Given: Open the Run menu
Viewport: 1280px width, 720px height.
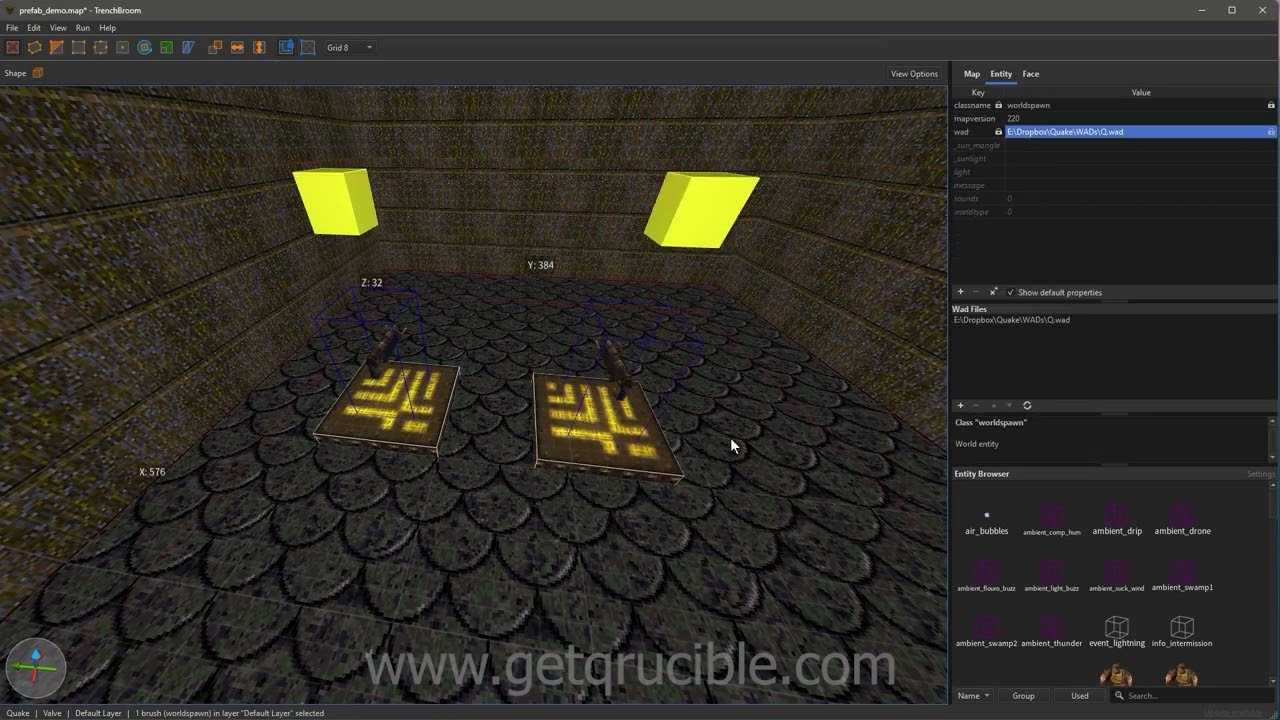Looking at the screenshot, I should tap(83, 28).
